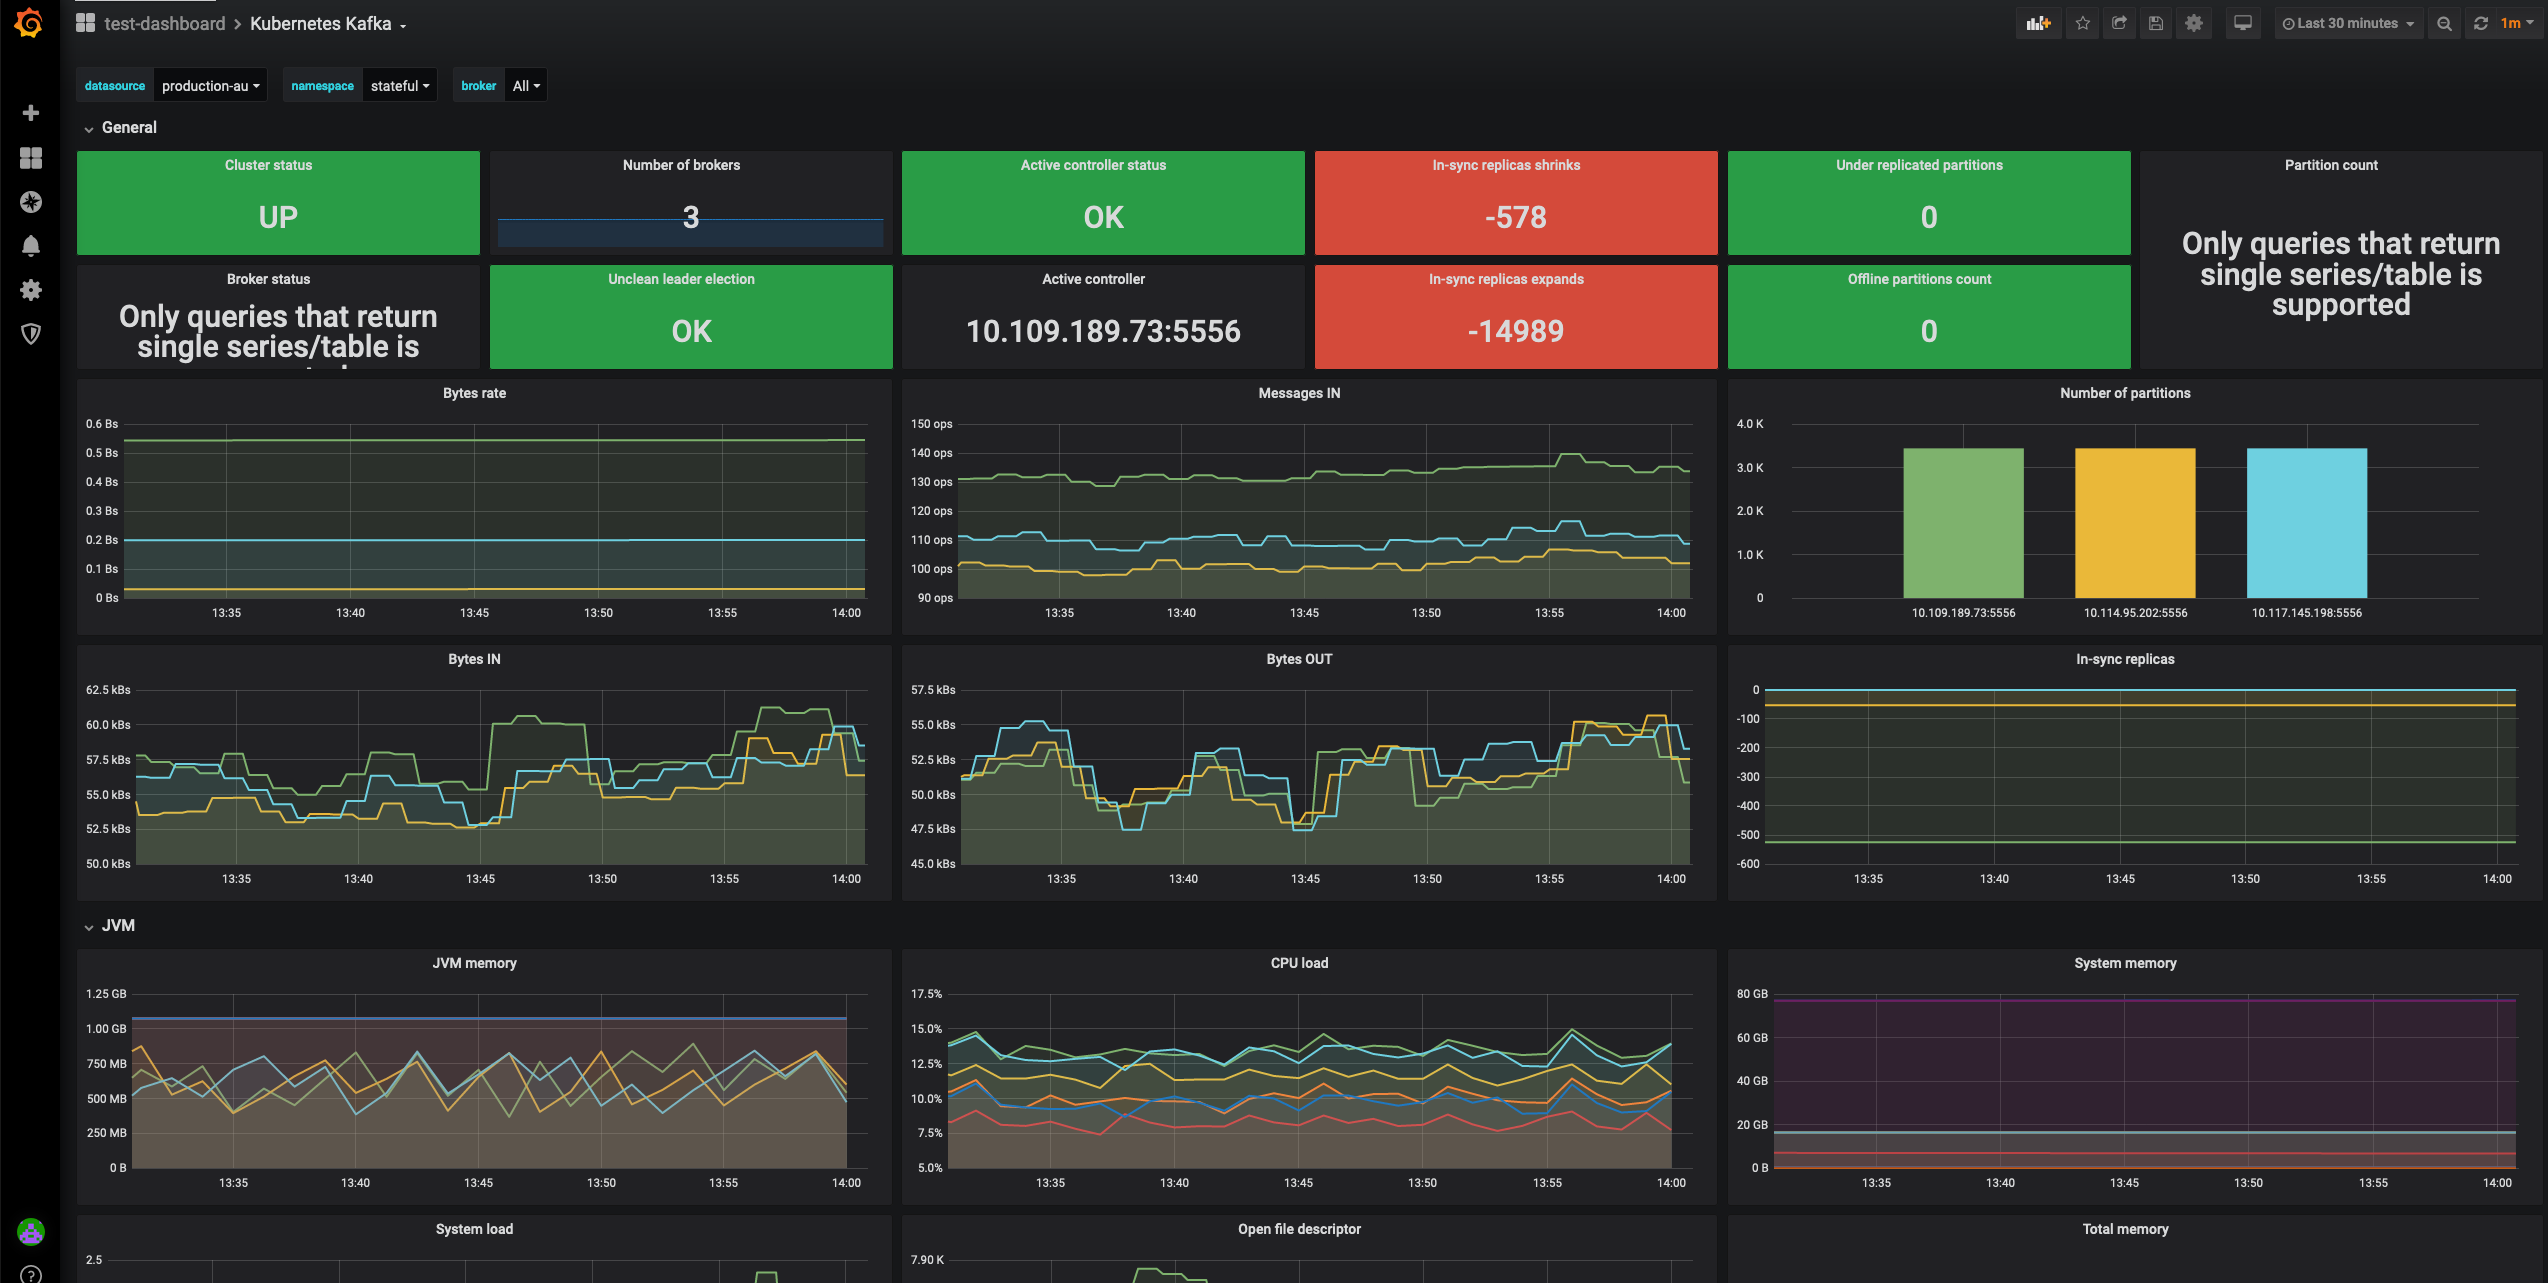This screenshot has height=1283, width=2548.
Task: Open the datasource production-au dropdown
Action: coord(210,86)
